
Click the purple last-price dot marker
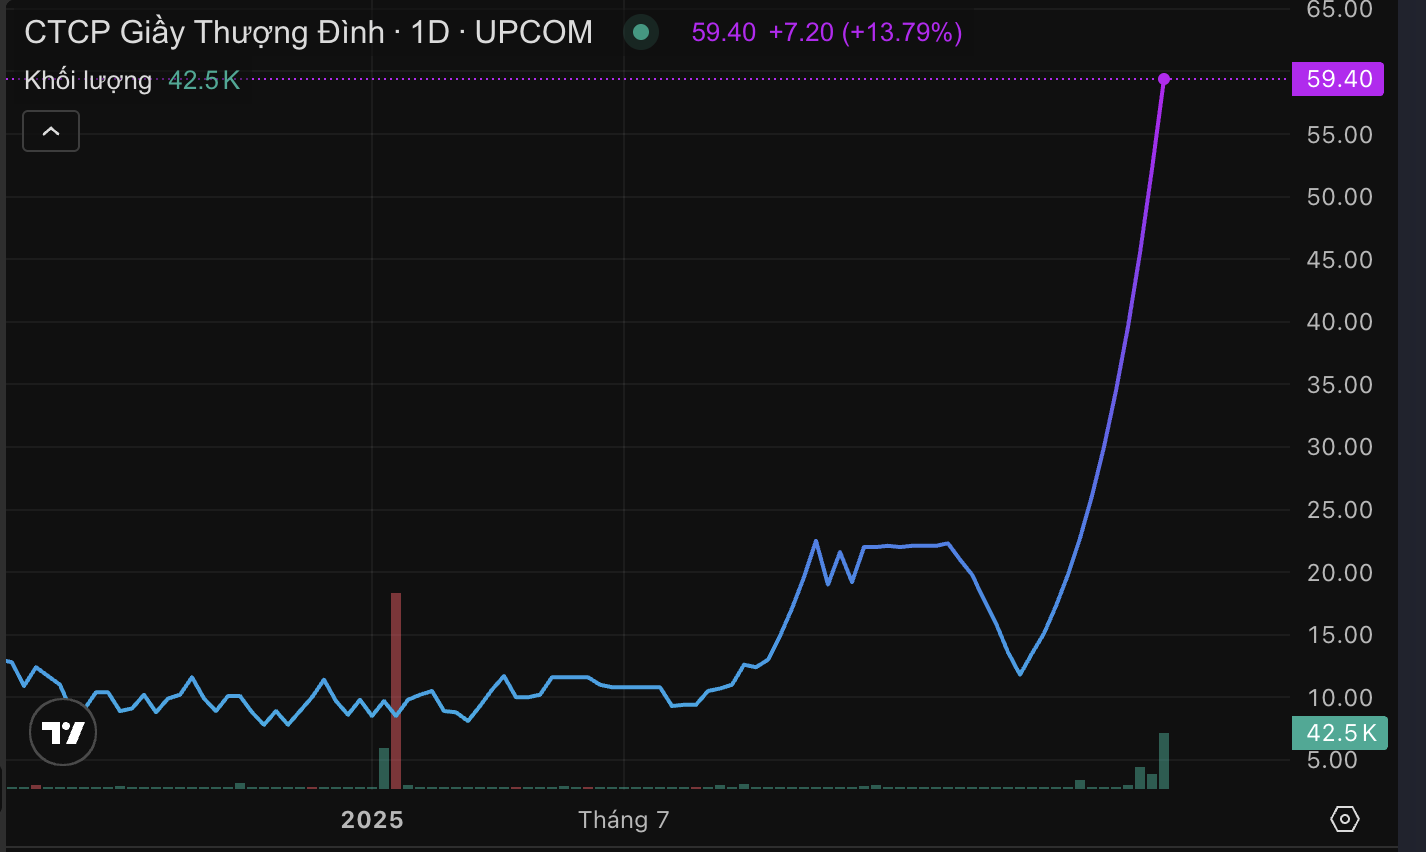tap(1164, 79)
